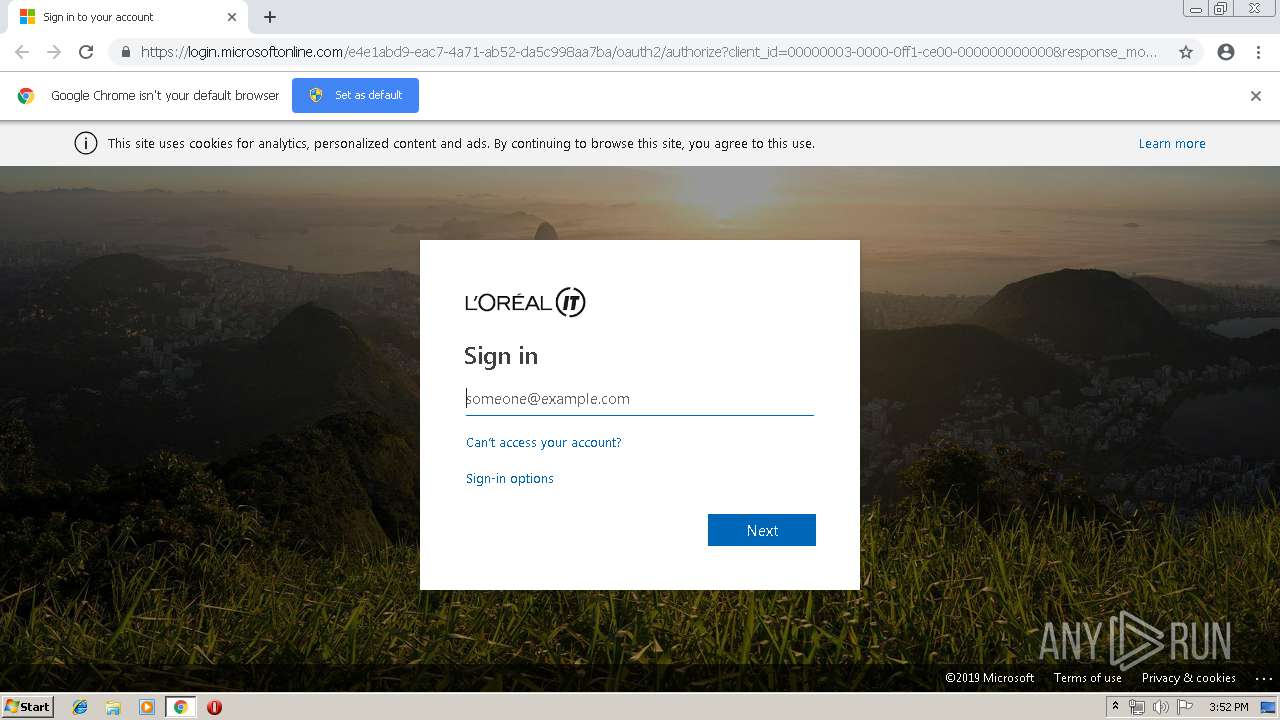Click the Action Center flag tray icon
This screenshot has width=1280, height=720.
[1185, 707]
